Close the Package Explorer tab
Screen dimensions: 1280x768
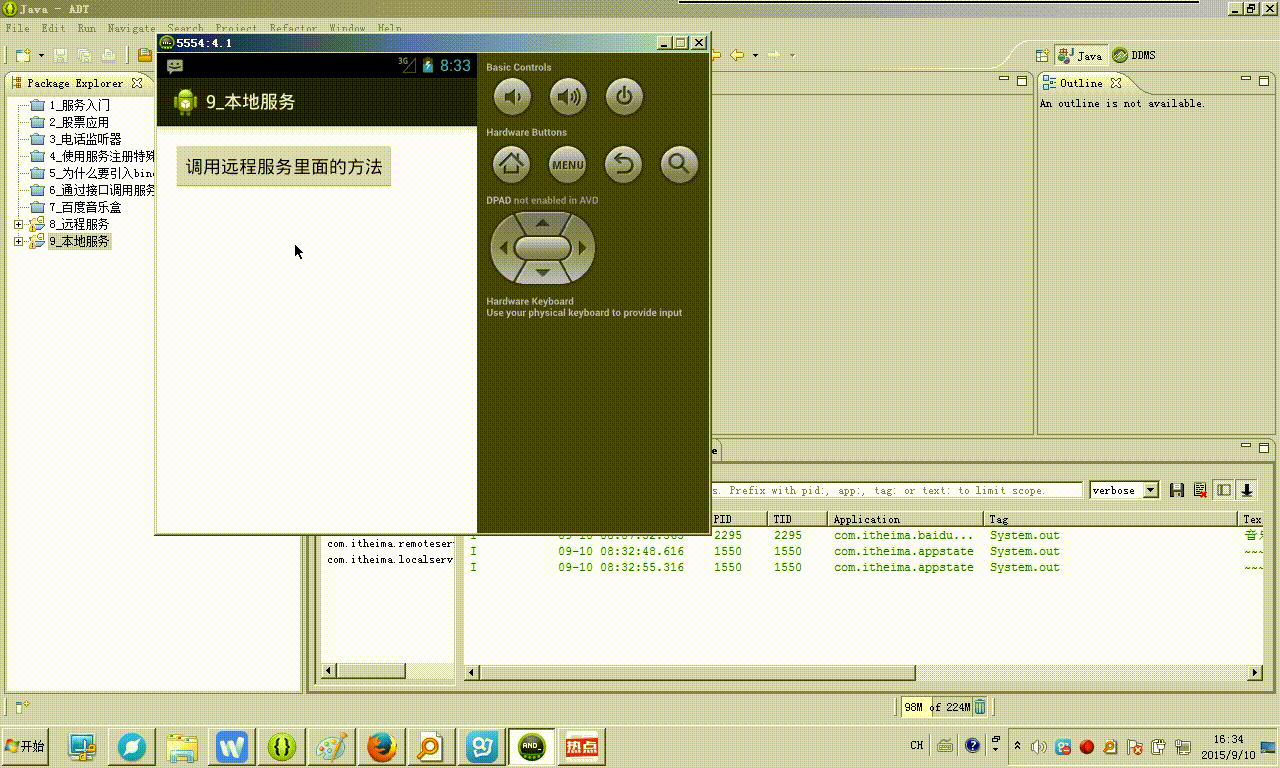(x=137, y=83)
